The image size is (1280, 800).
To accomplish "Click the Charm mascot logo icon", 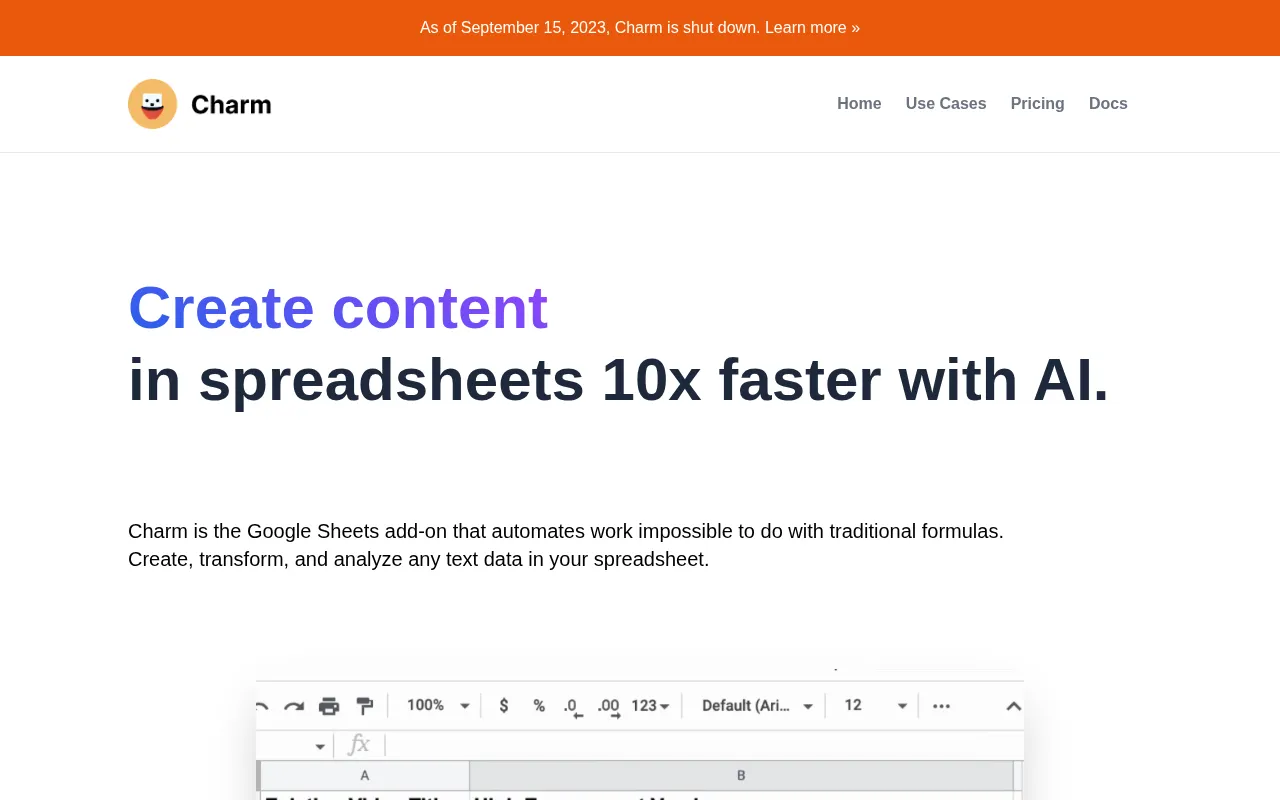I will pyautogui.click(x=152, y=104).
